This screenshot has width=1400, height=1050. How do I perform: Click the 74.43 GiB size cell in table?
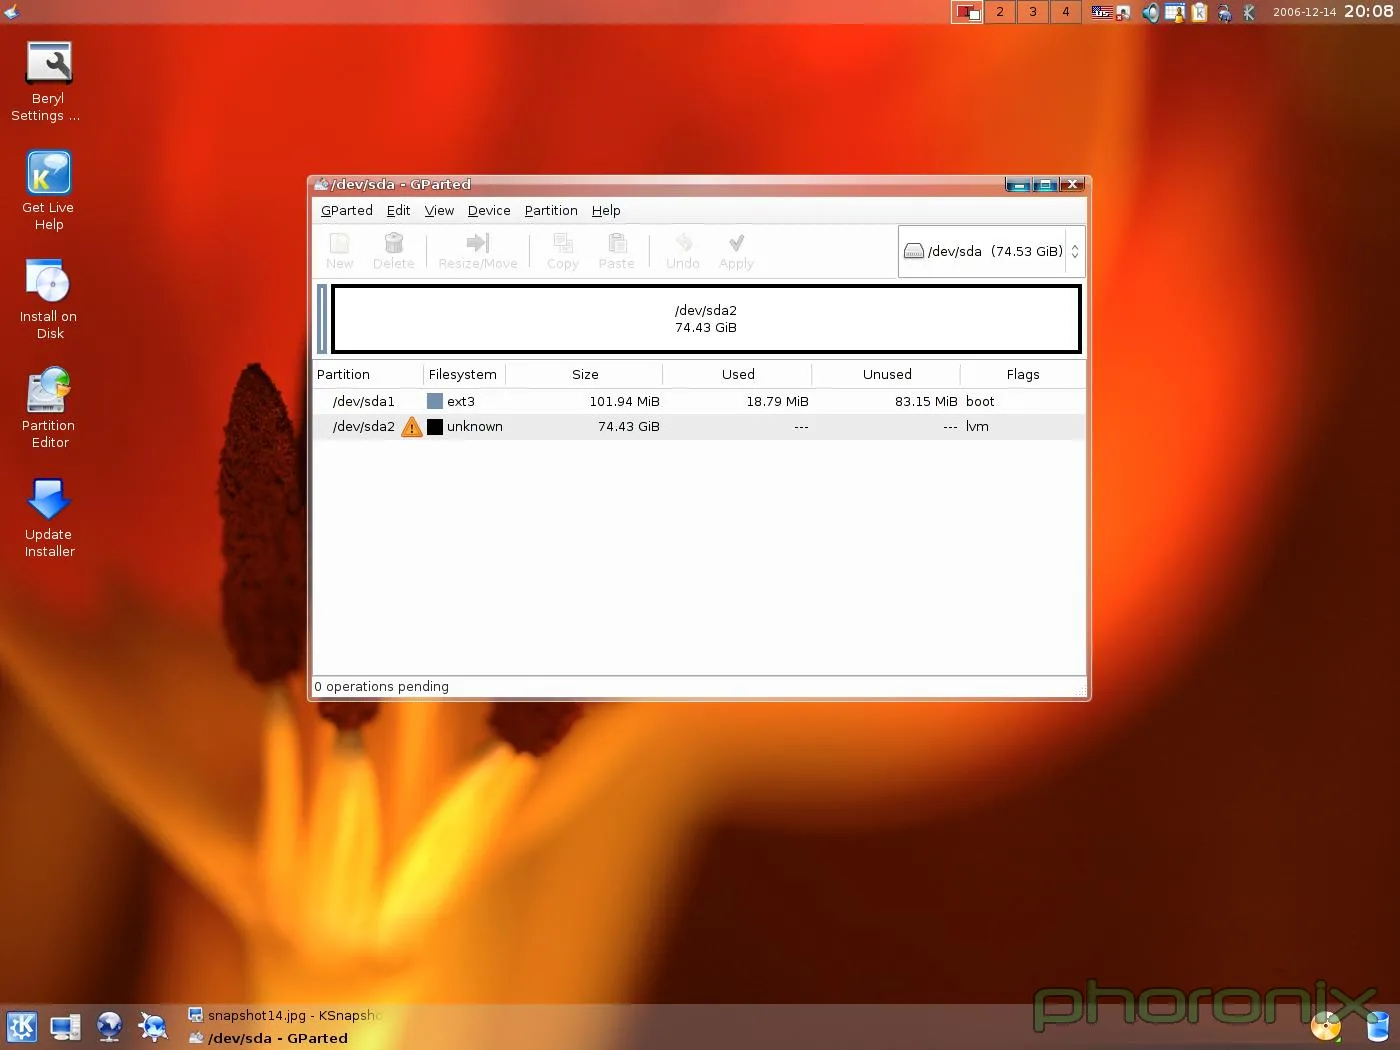pos(628,427)
